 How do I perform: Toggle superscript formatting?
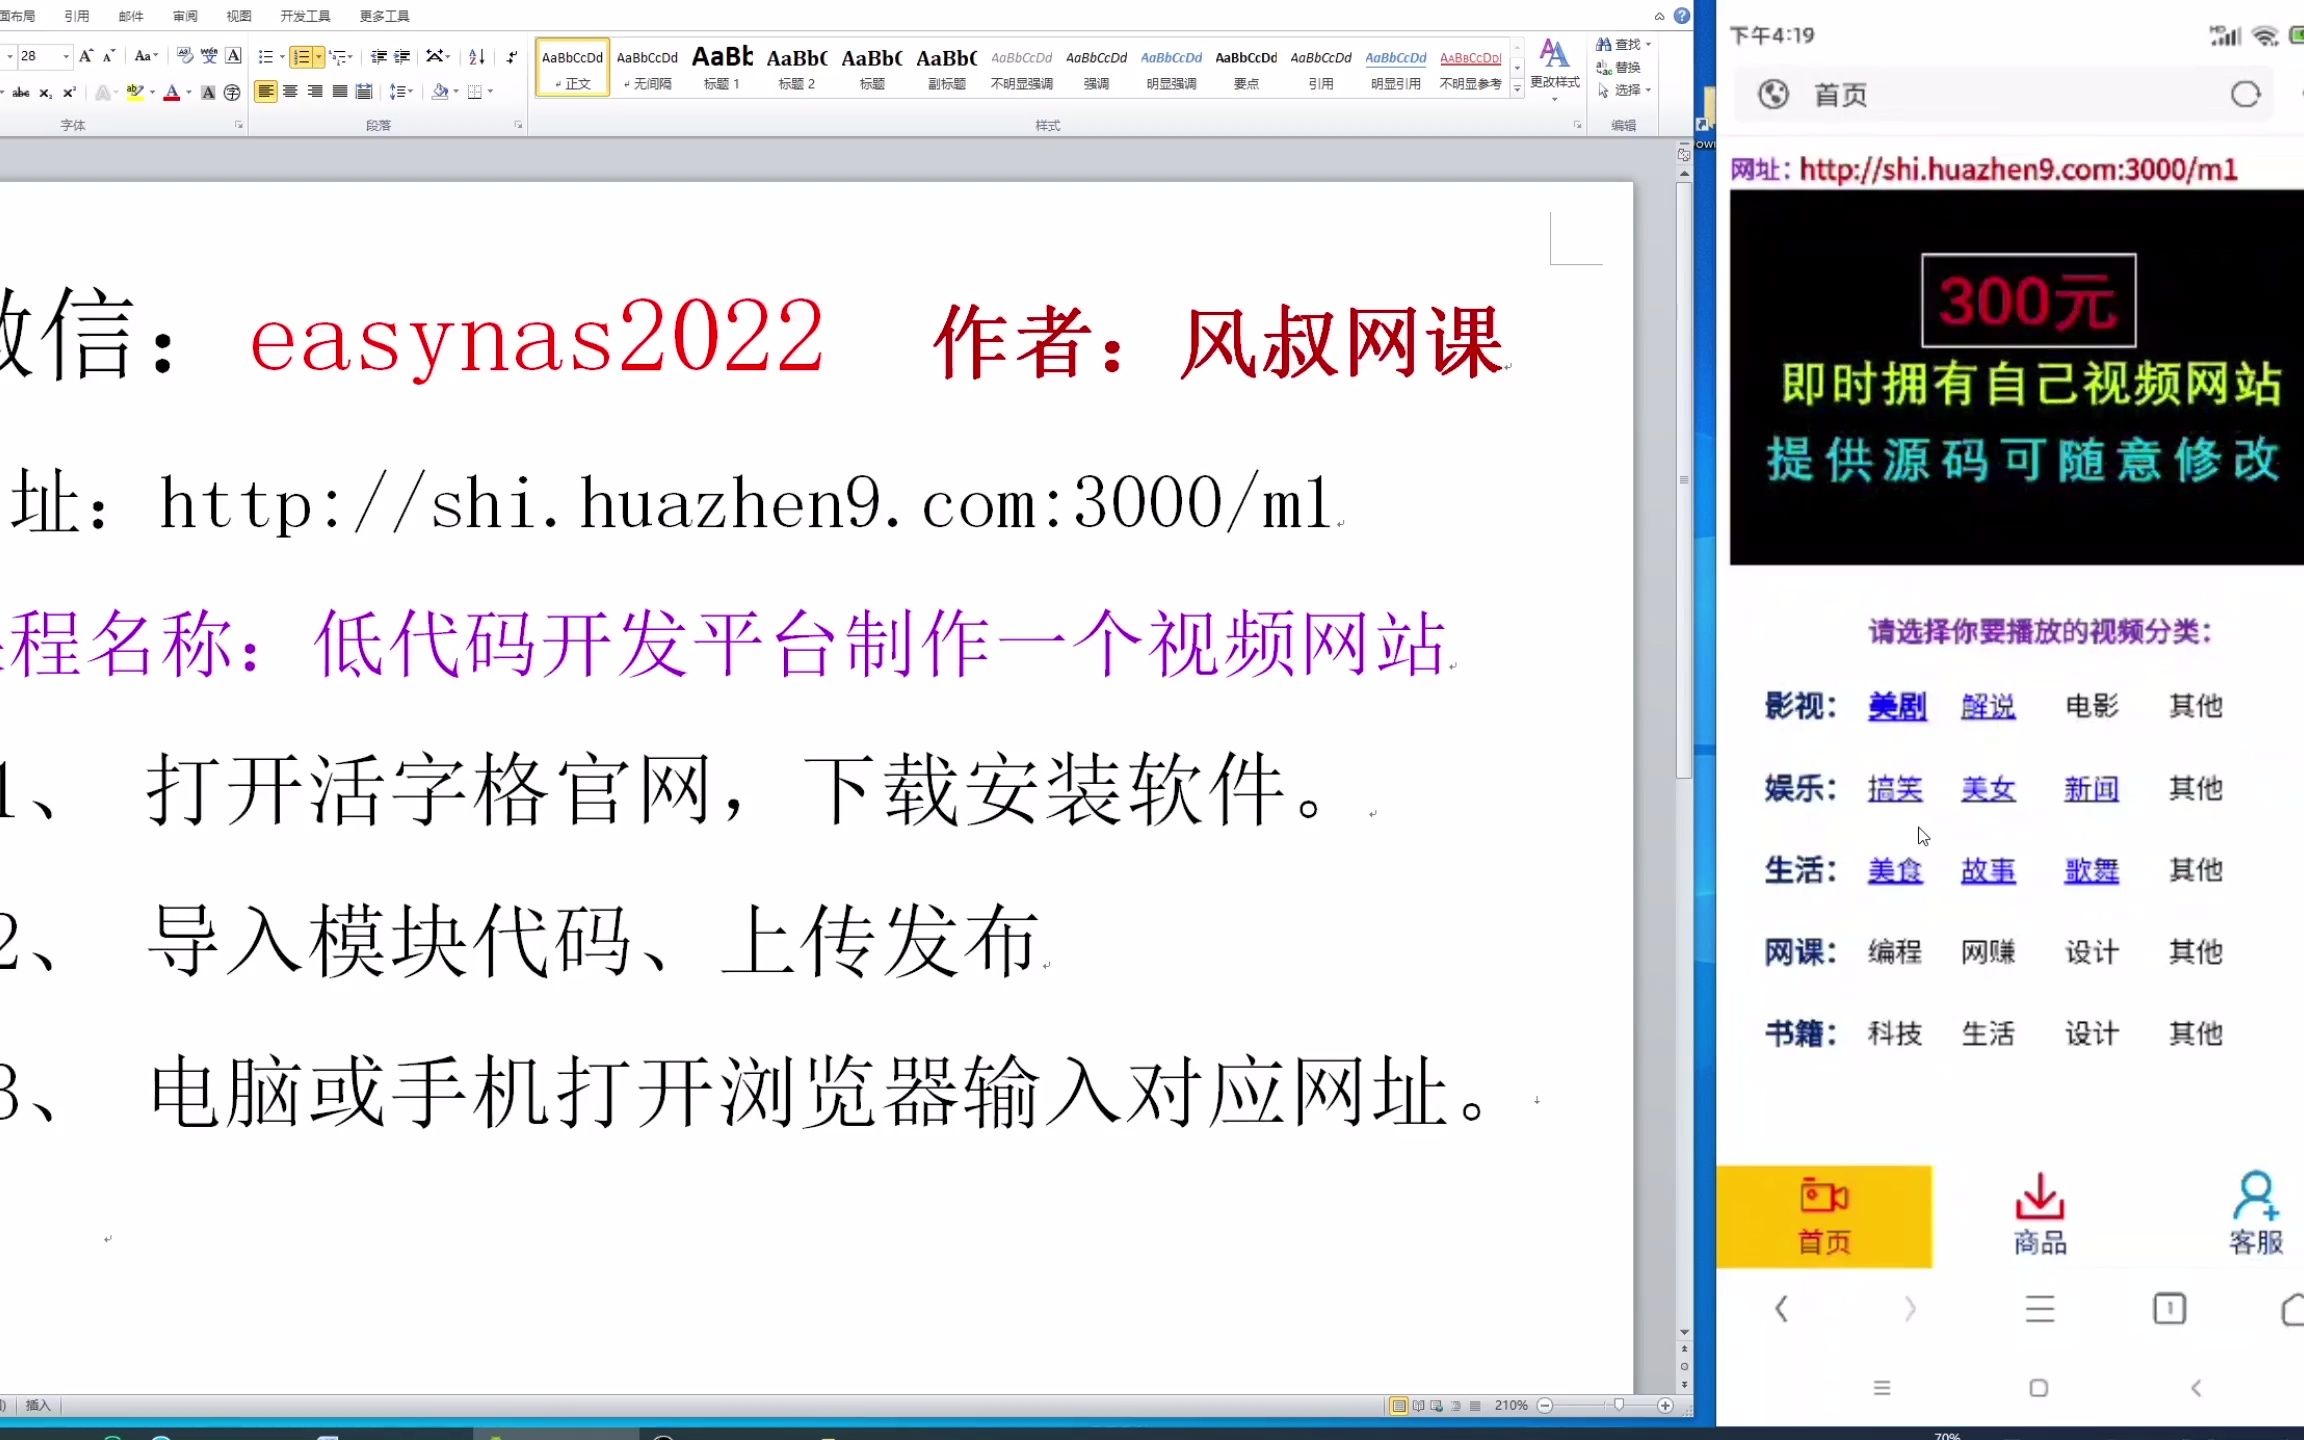68,92
